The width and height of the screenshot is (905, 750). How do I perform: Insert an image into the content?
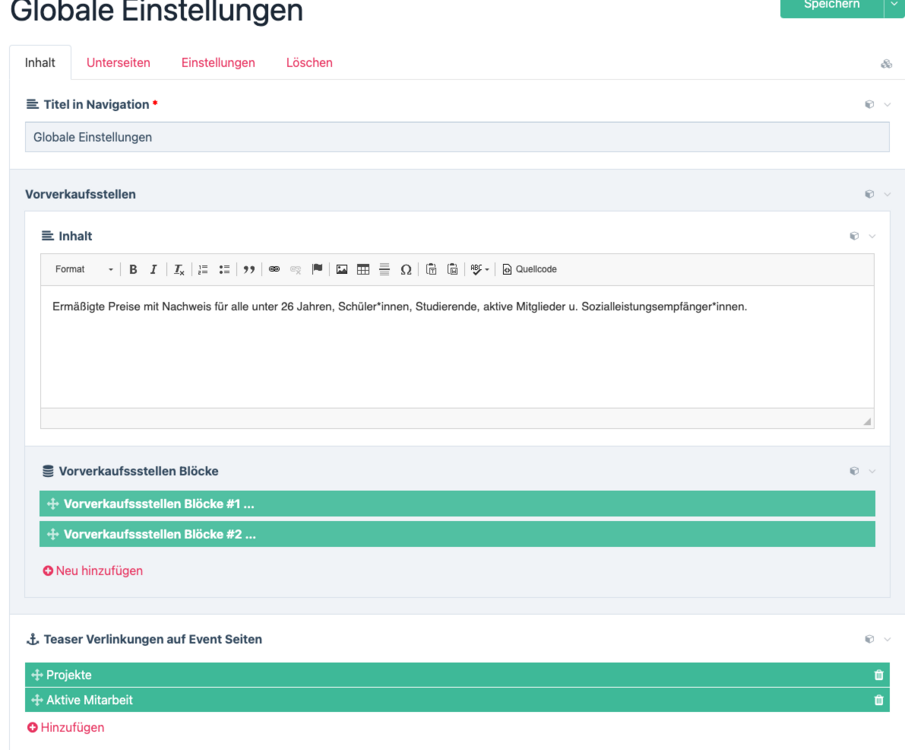coord(342,270)
